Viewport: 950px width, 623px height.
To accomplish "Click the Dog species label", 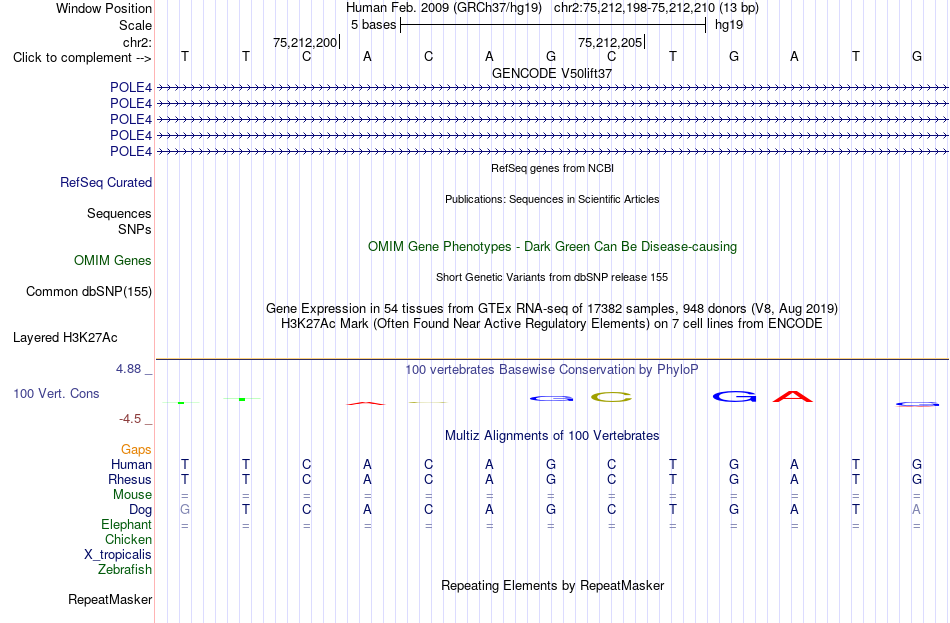I will coord(140,510).
